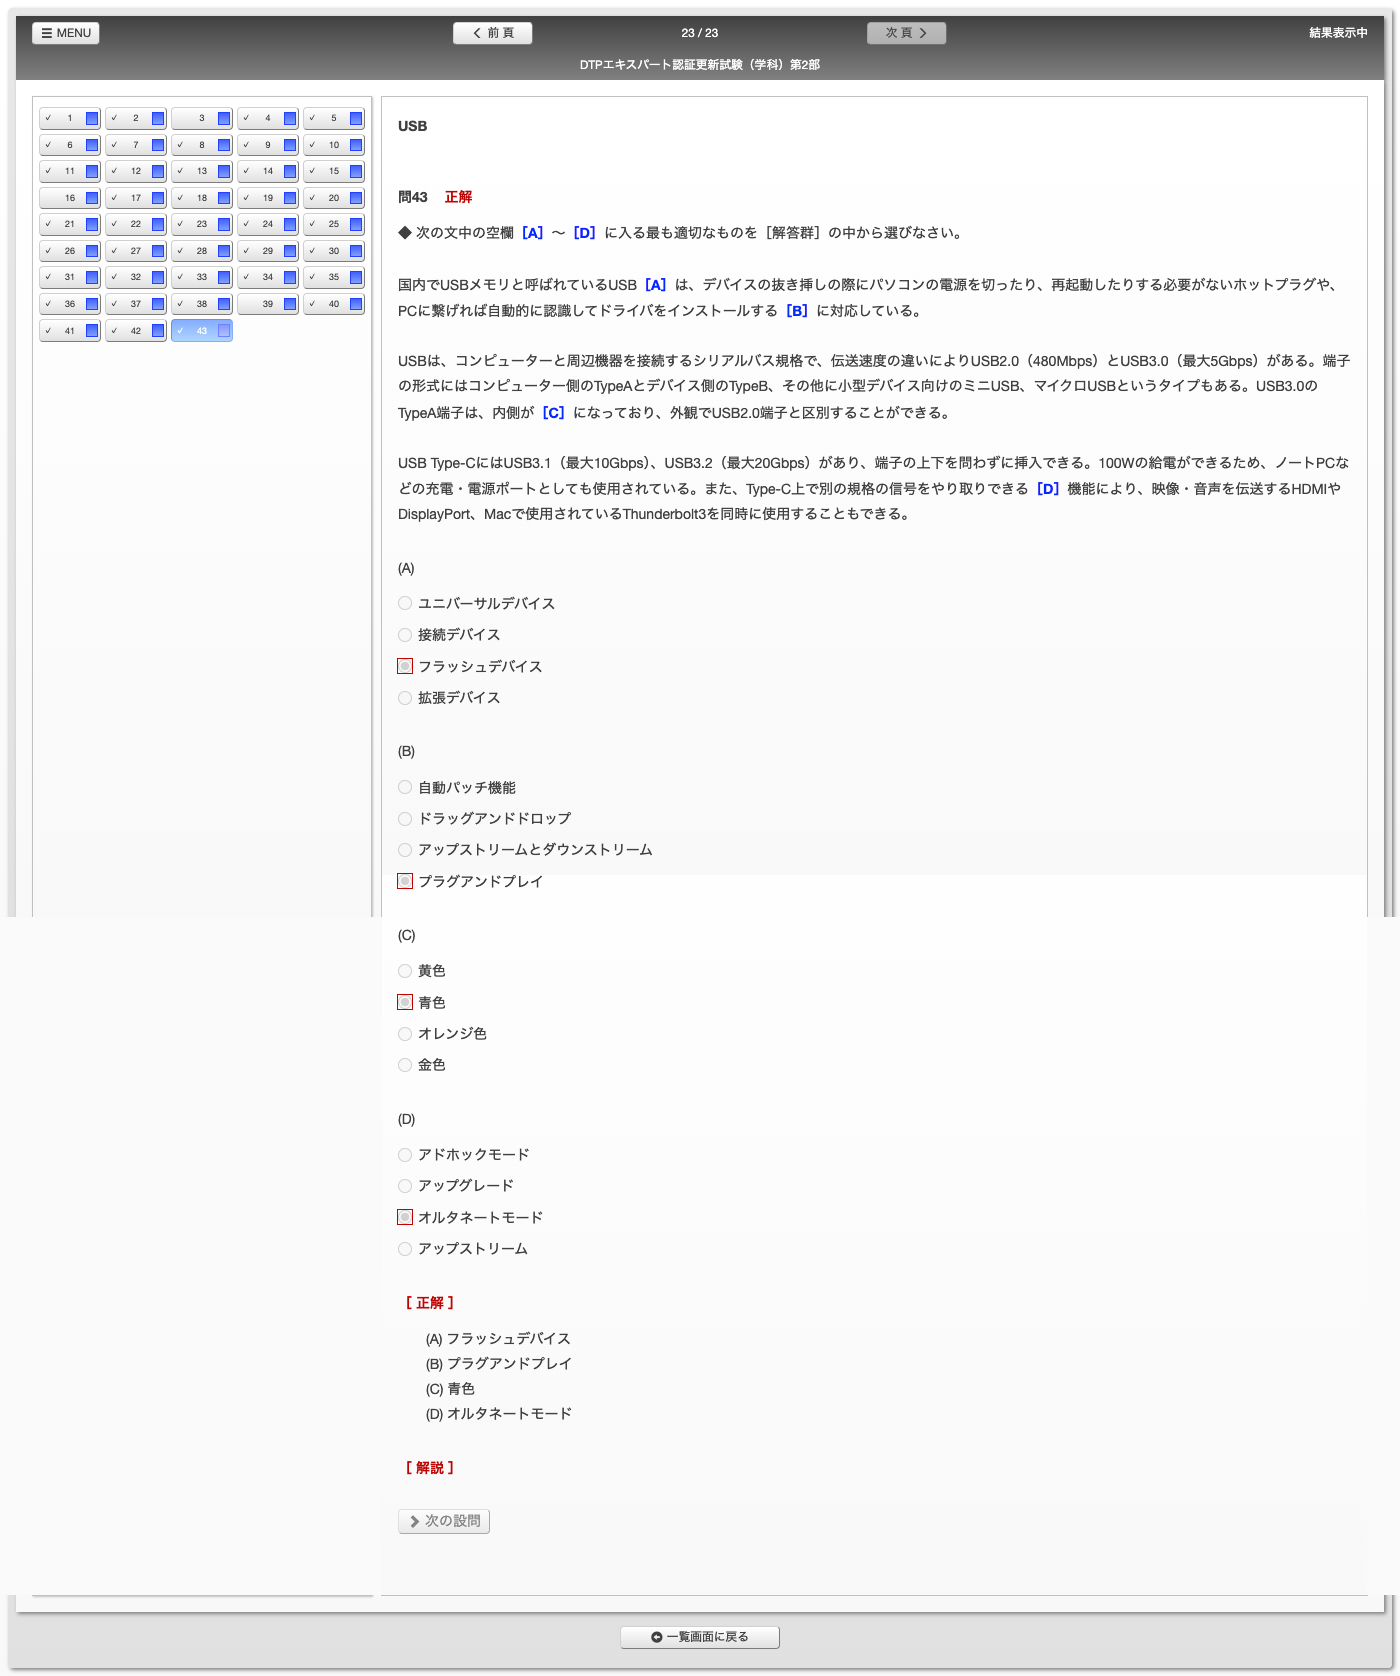Select the フラッシュデバイス answer radio
The image size is (1400, 1676).
[405, 666]
